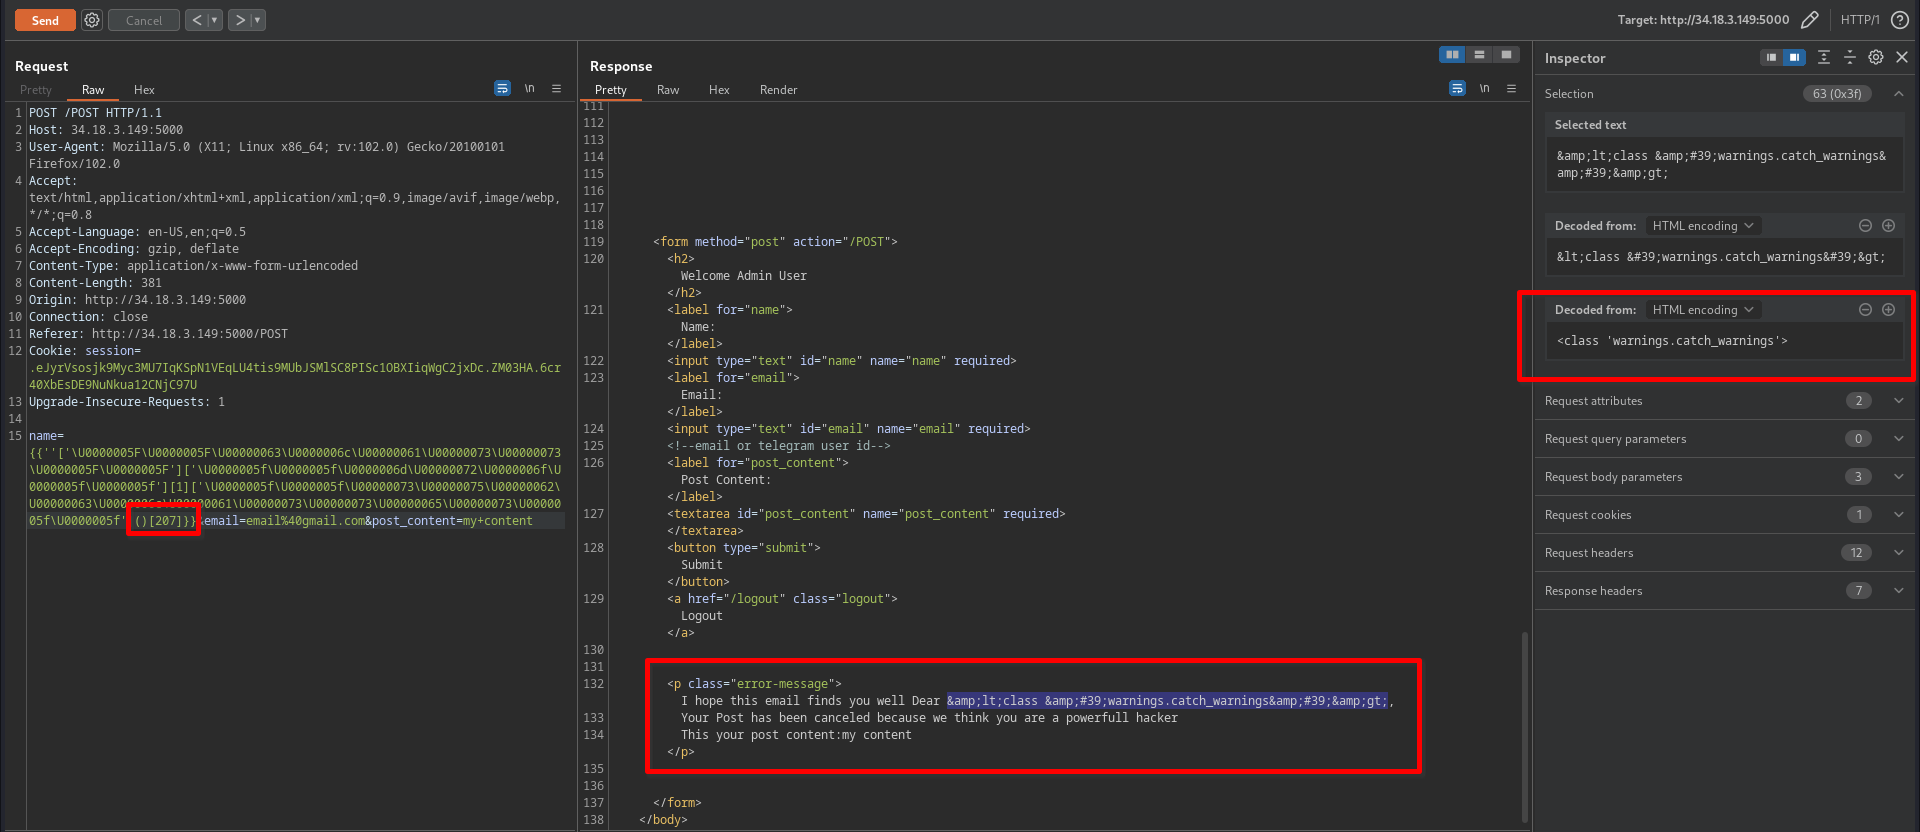Open the Response viewer hamburger menu

coord(1512,88)
